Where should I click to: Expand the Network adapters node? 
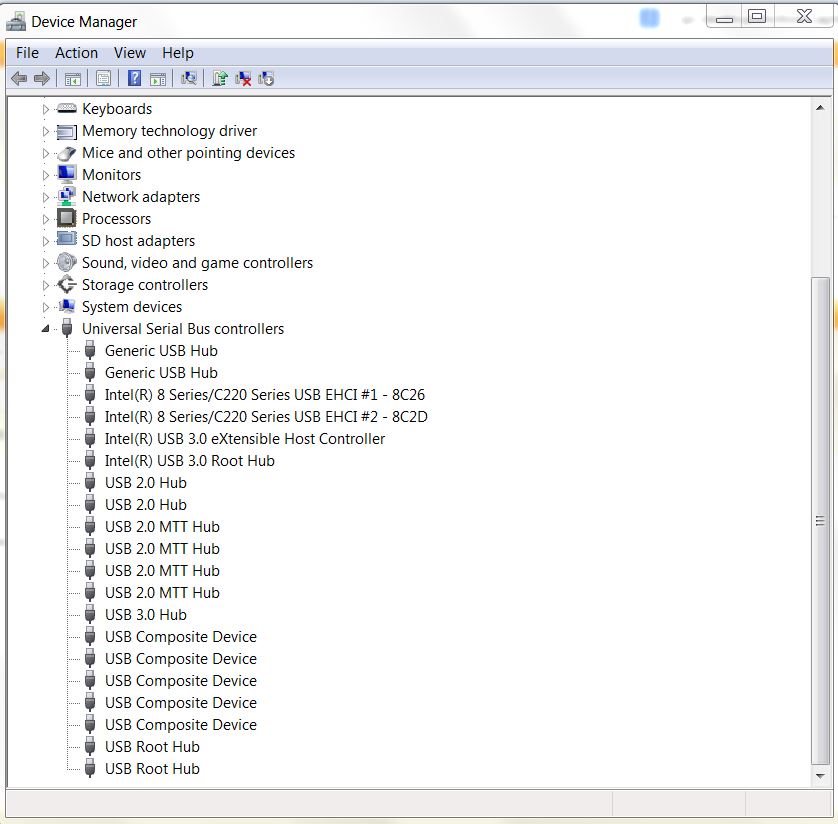point(45,197)
